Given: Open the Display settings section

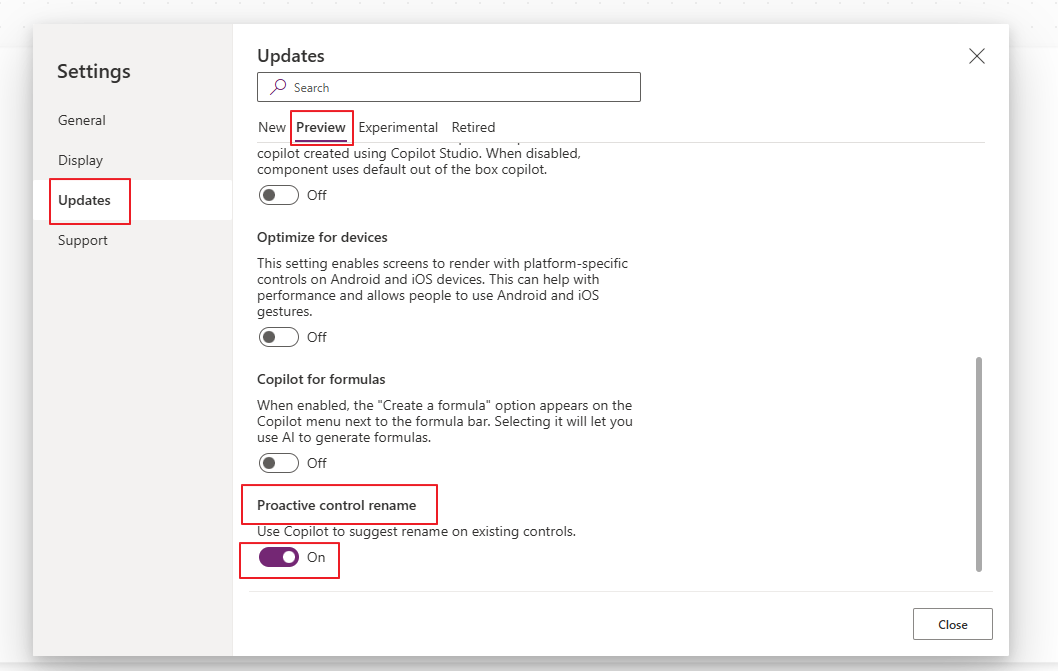Looking at the screenshot, I should click(80, 160).
